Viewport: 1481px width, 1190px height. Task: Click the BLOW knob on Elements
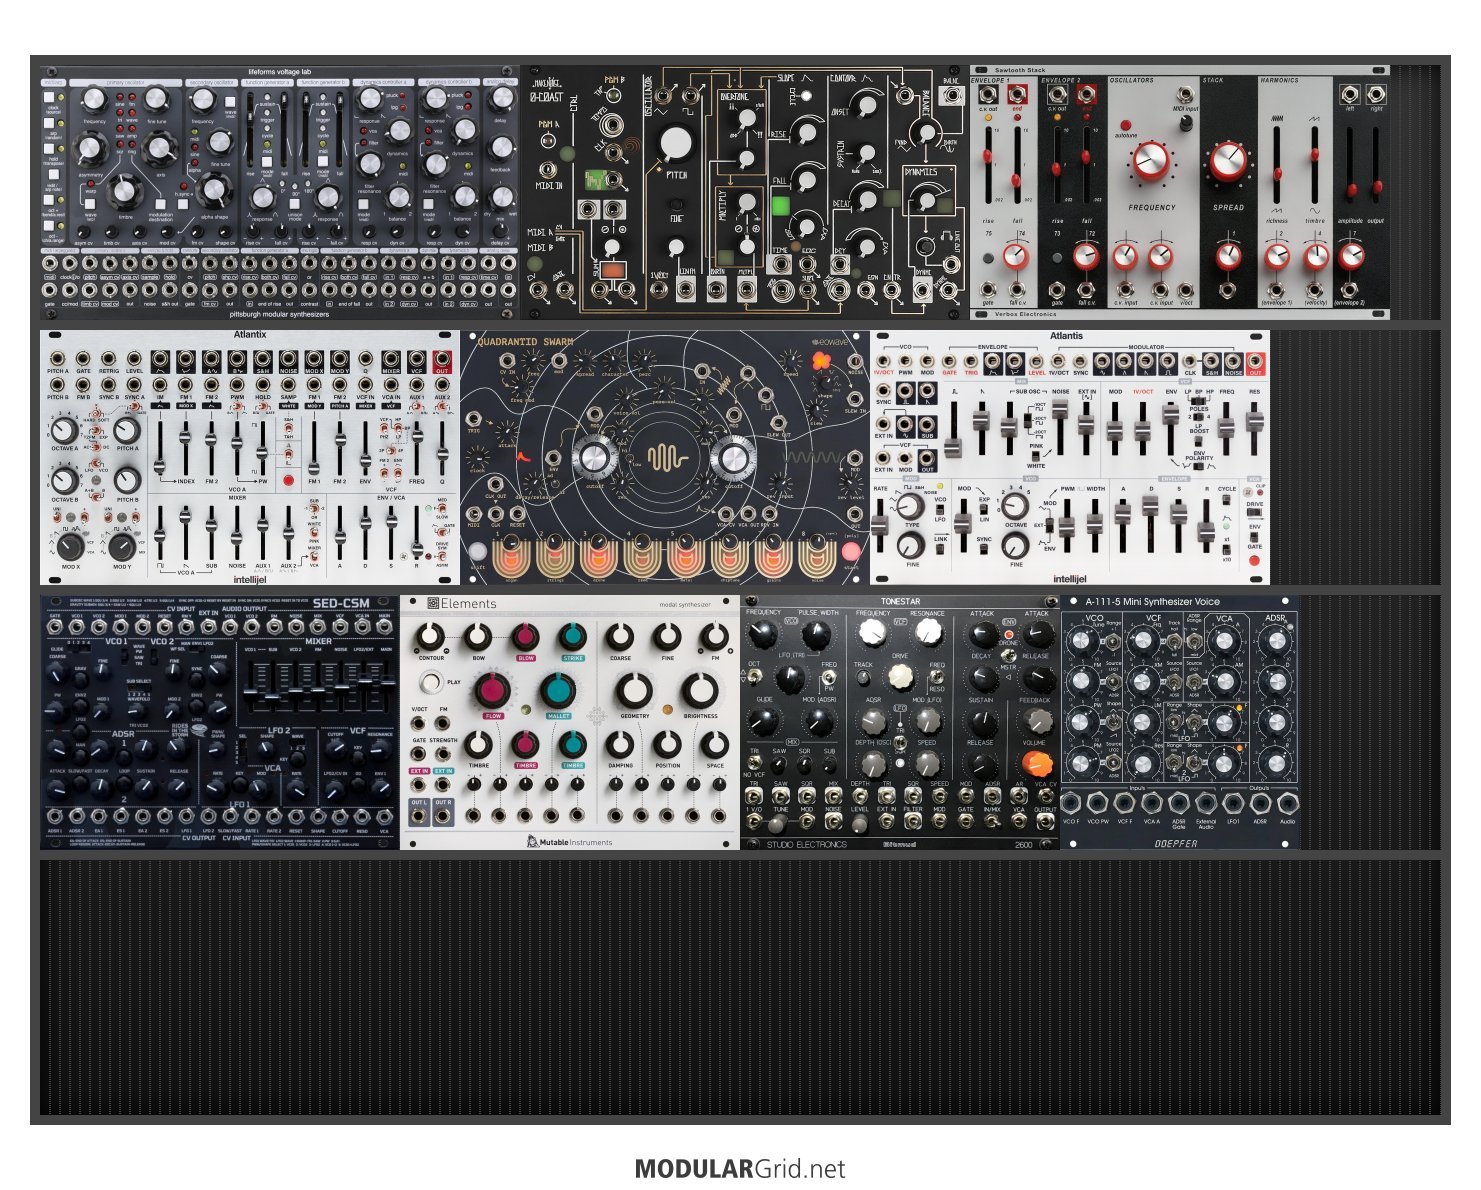tap(525, 637)
